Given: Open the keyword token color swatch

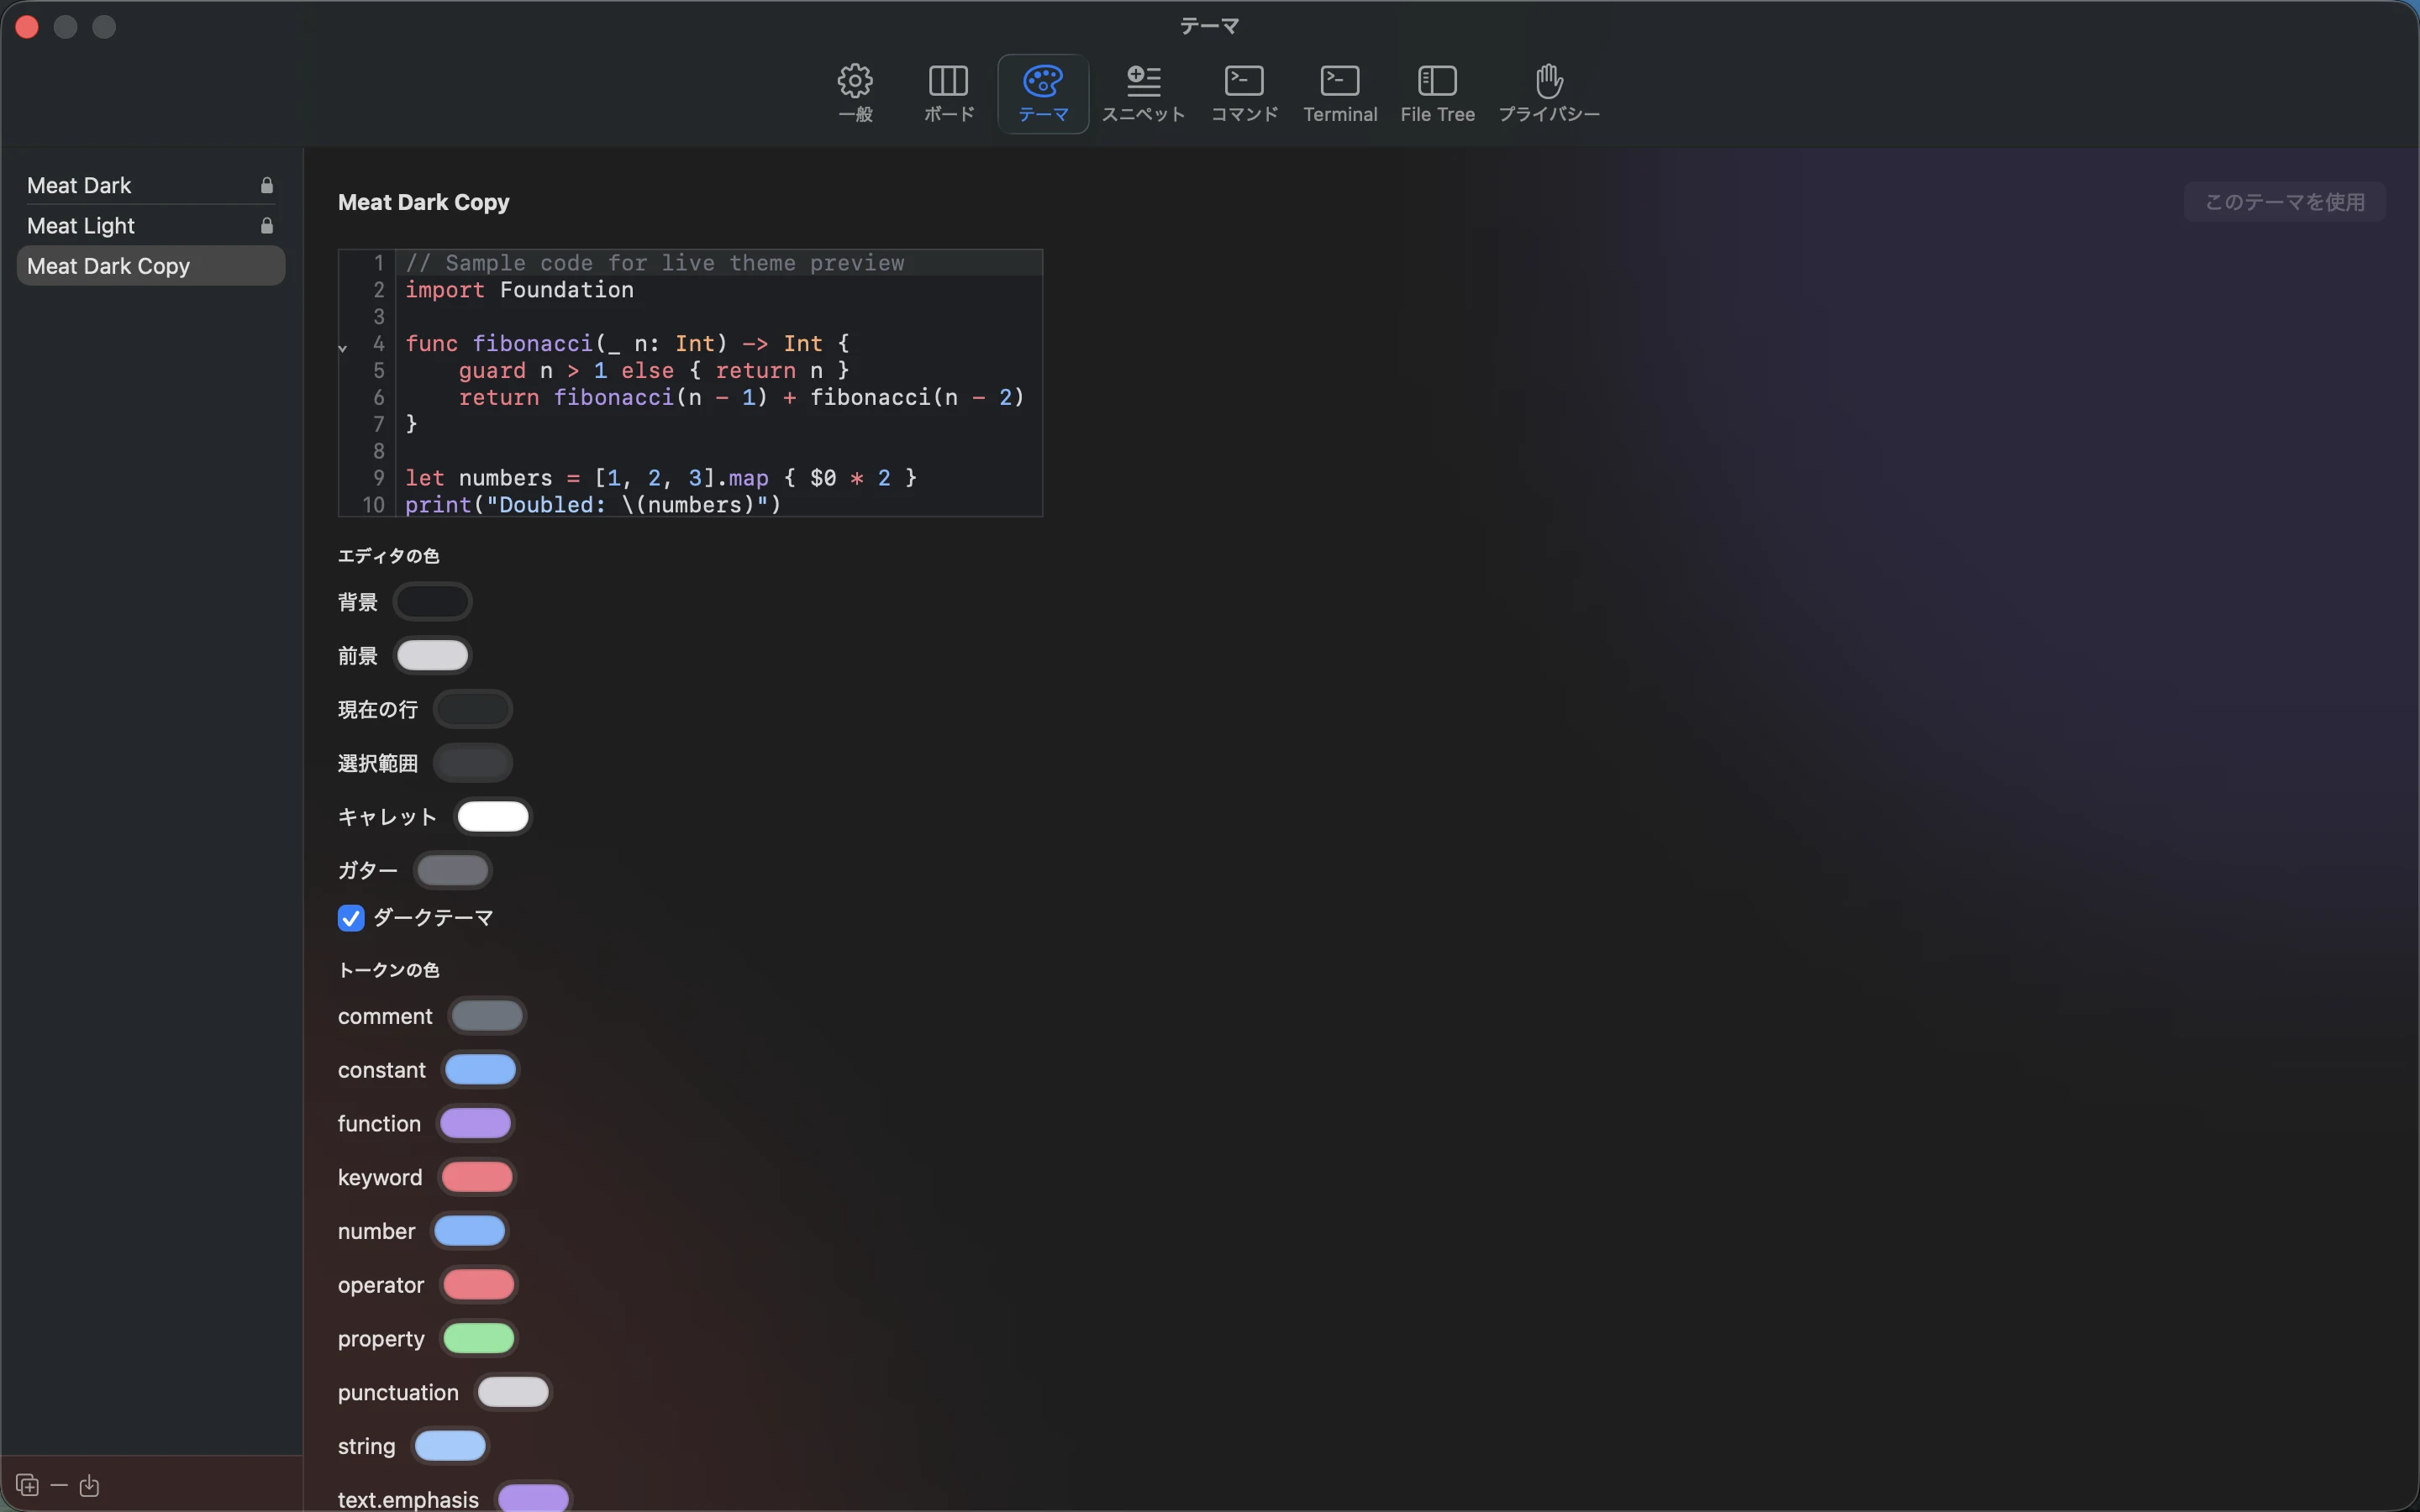Looking at the screenshot, I should (477, 1177).
